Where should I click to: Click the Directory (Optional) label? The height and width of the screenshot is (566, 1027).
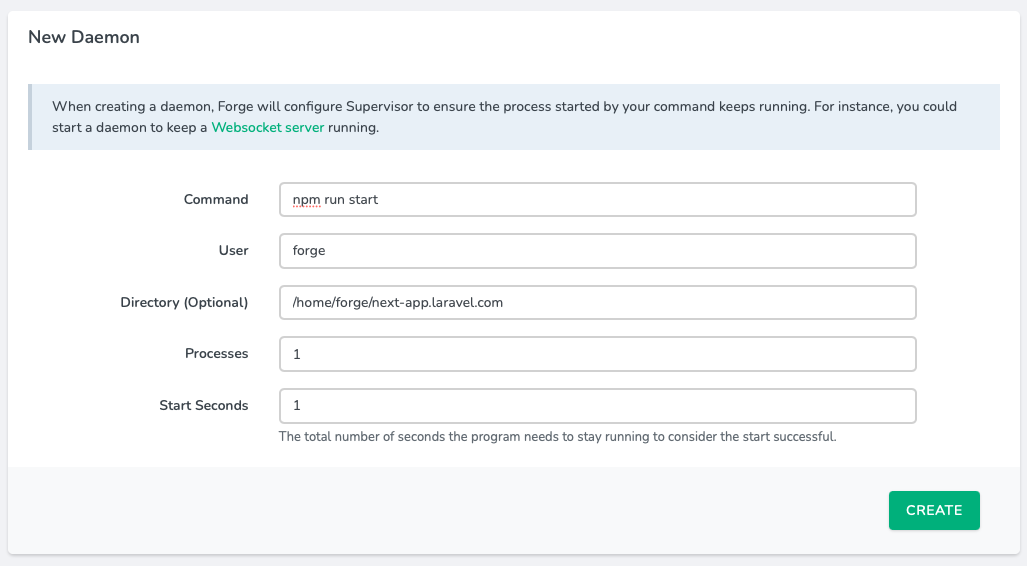pos(184,302)
